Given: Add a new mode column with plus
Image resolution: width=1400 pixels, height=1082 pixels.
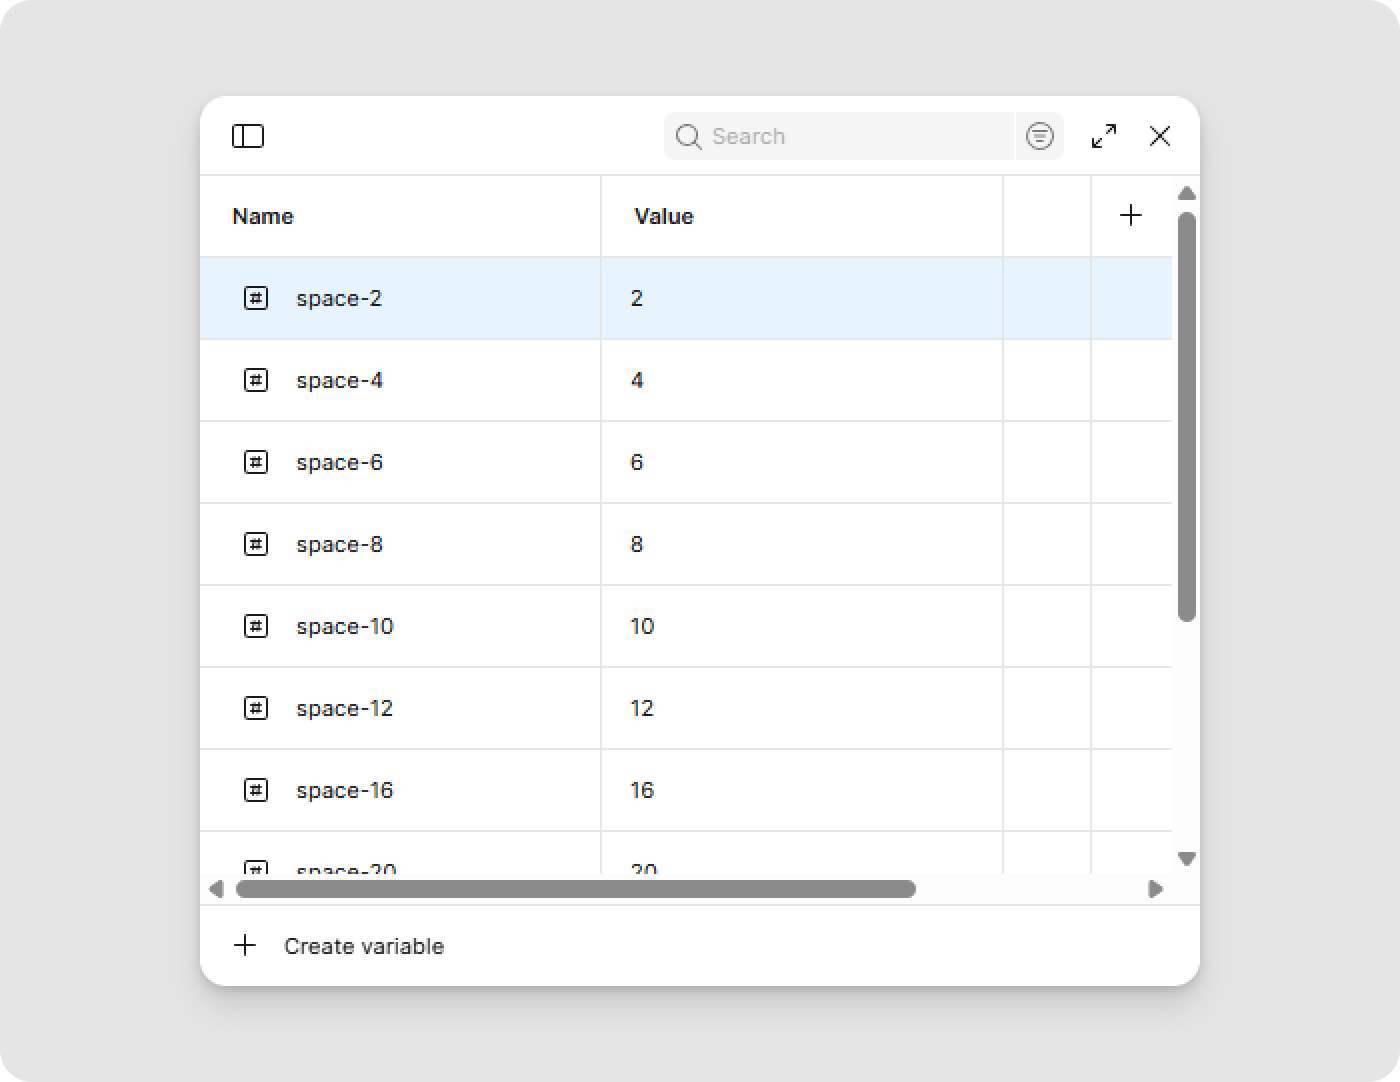Looking at the screenshot, I should tap(1131, 215).
